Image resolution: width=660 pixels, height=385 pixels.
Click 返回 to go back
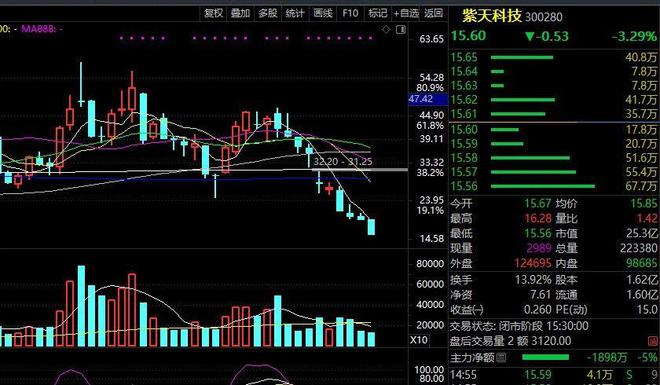[434, 13]
